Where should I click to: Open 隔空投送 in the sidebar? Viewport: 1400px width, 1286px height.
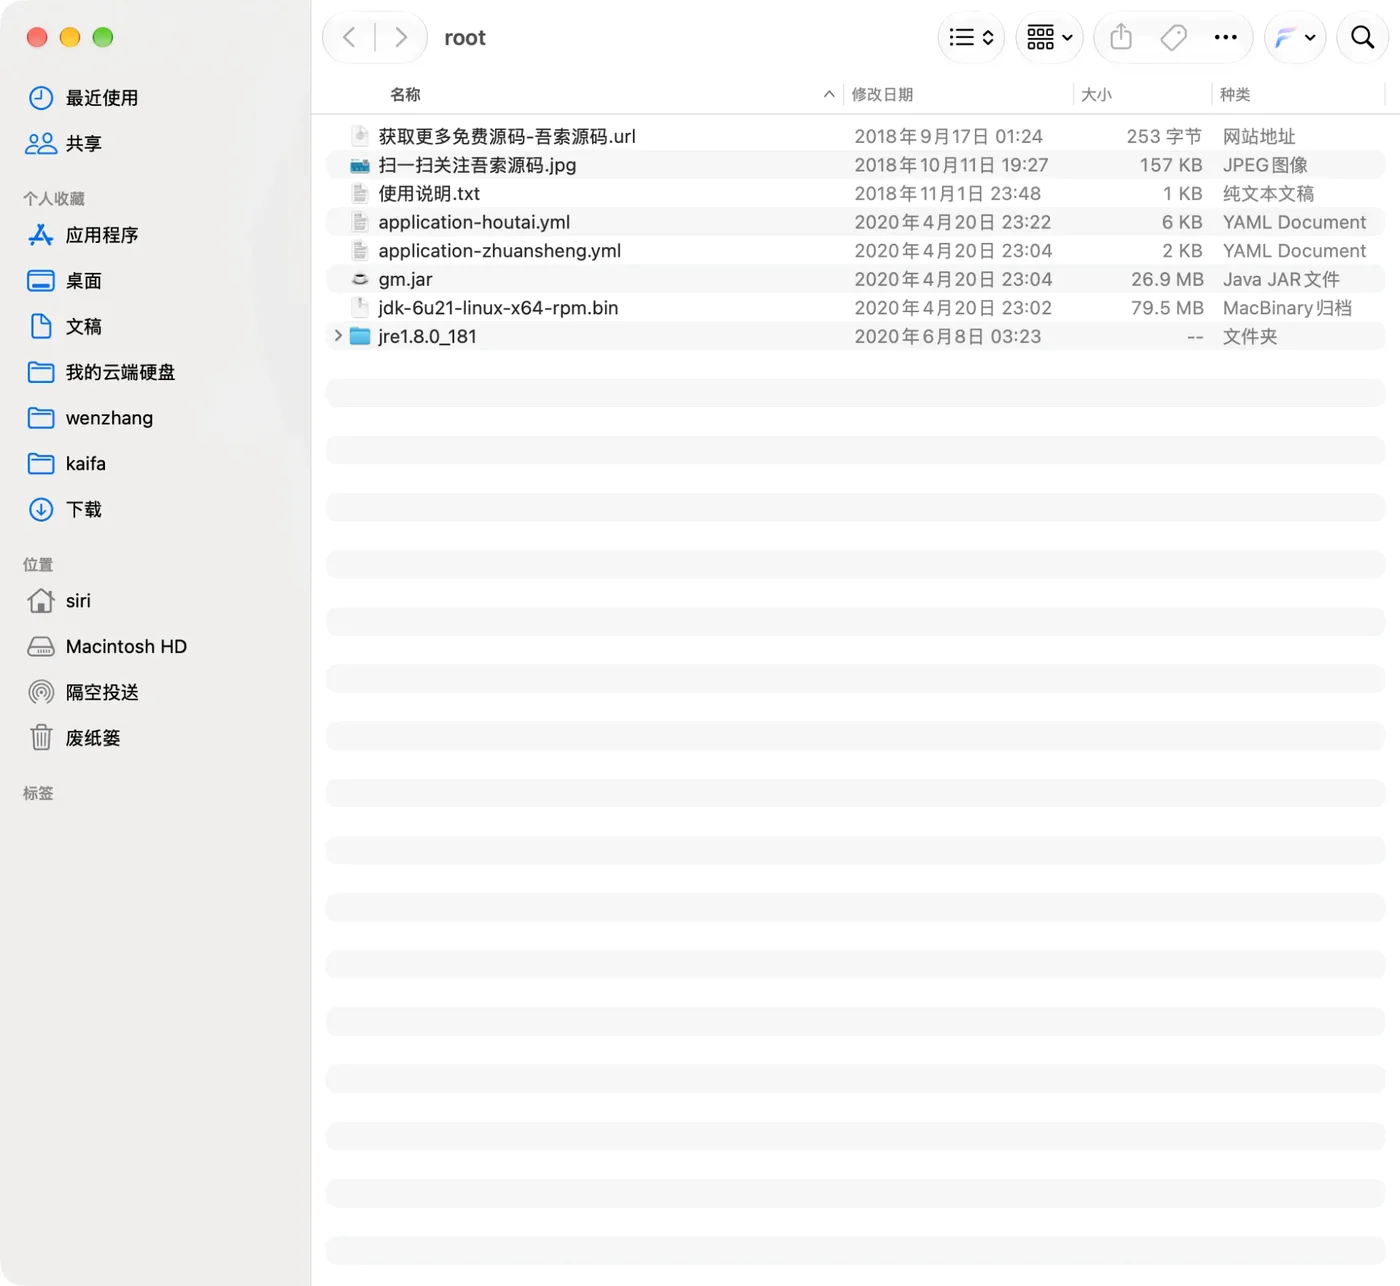pyautogui.click(x=102, y=693)
